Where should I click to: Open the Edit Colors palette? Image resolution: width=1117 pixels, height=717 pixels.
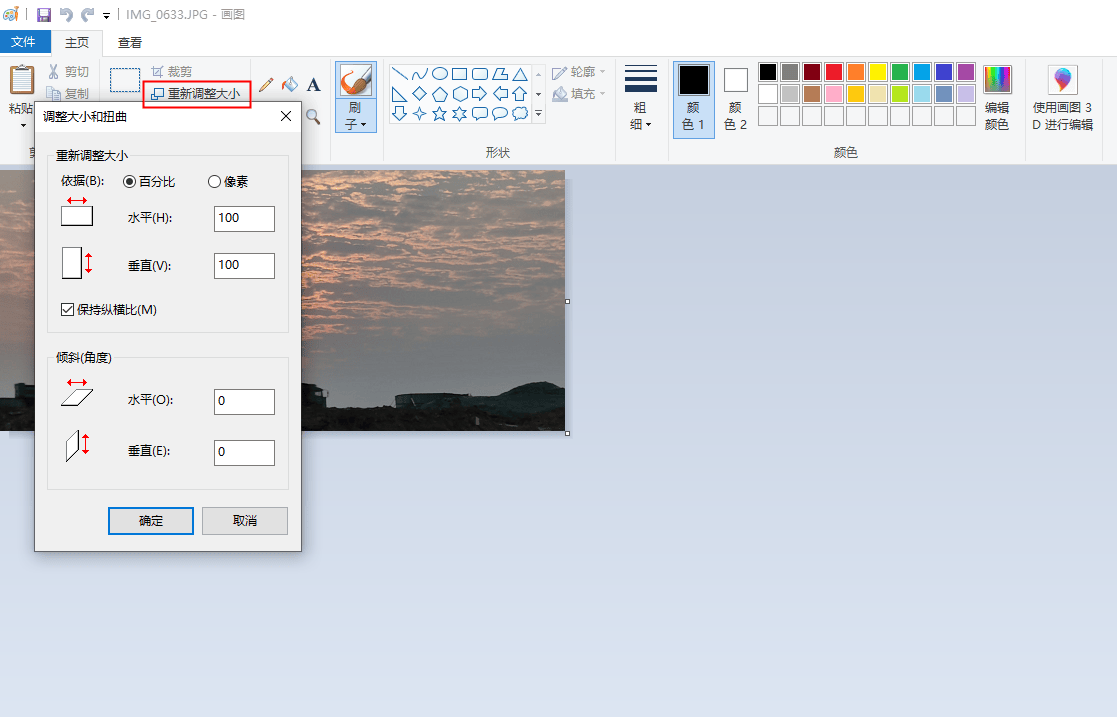997,100
